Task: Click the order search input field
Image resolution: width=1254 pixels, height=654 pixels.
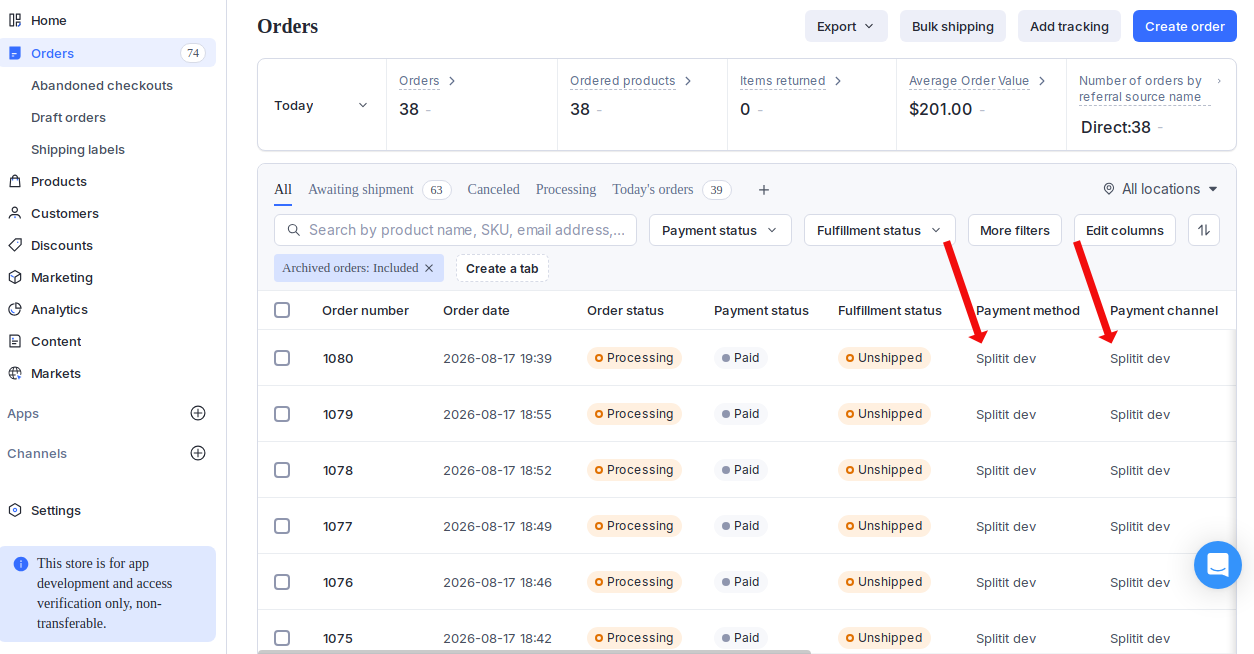Action: click(455, 230)
